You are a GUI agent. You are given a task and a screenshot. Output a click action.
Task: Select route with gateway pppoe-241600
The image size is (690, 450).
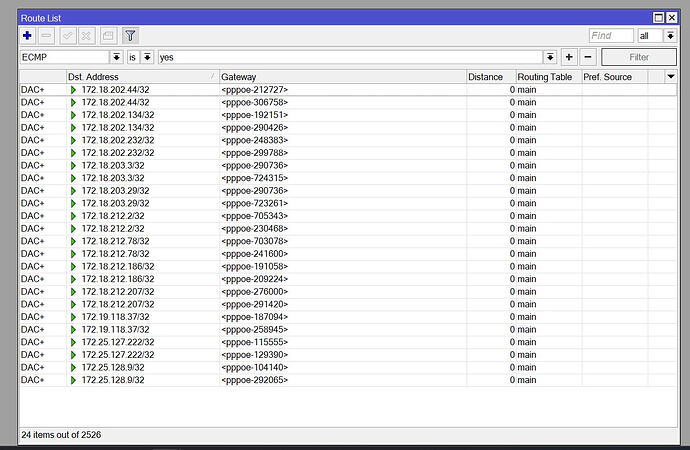click(x=348, y=254)
